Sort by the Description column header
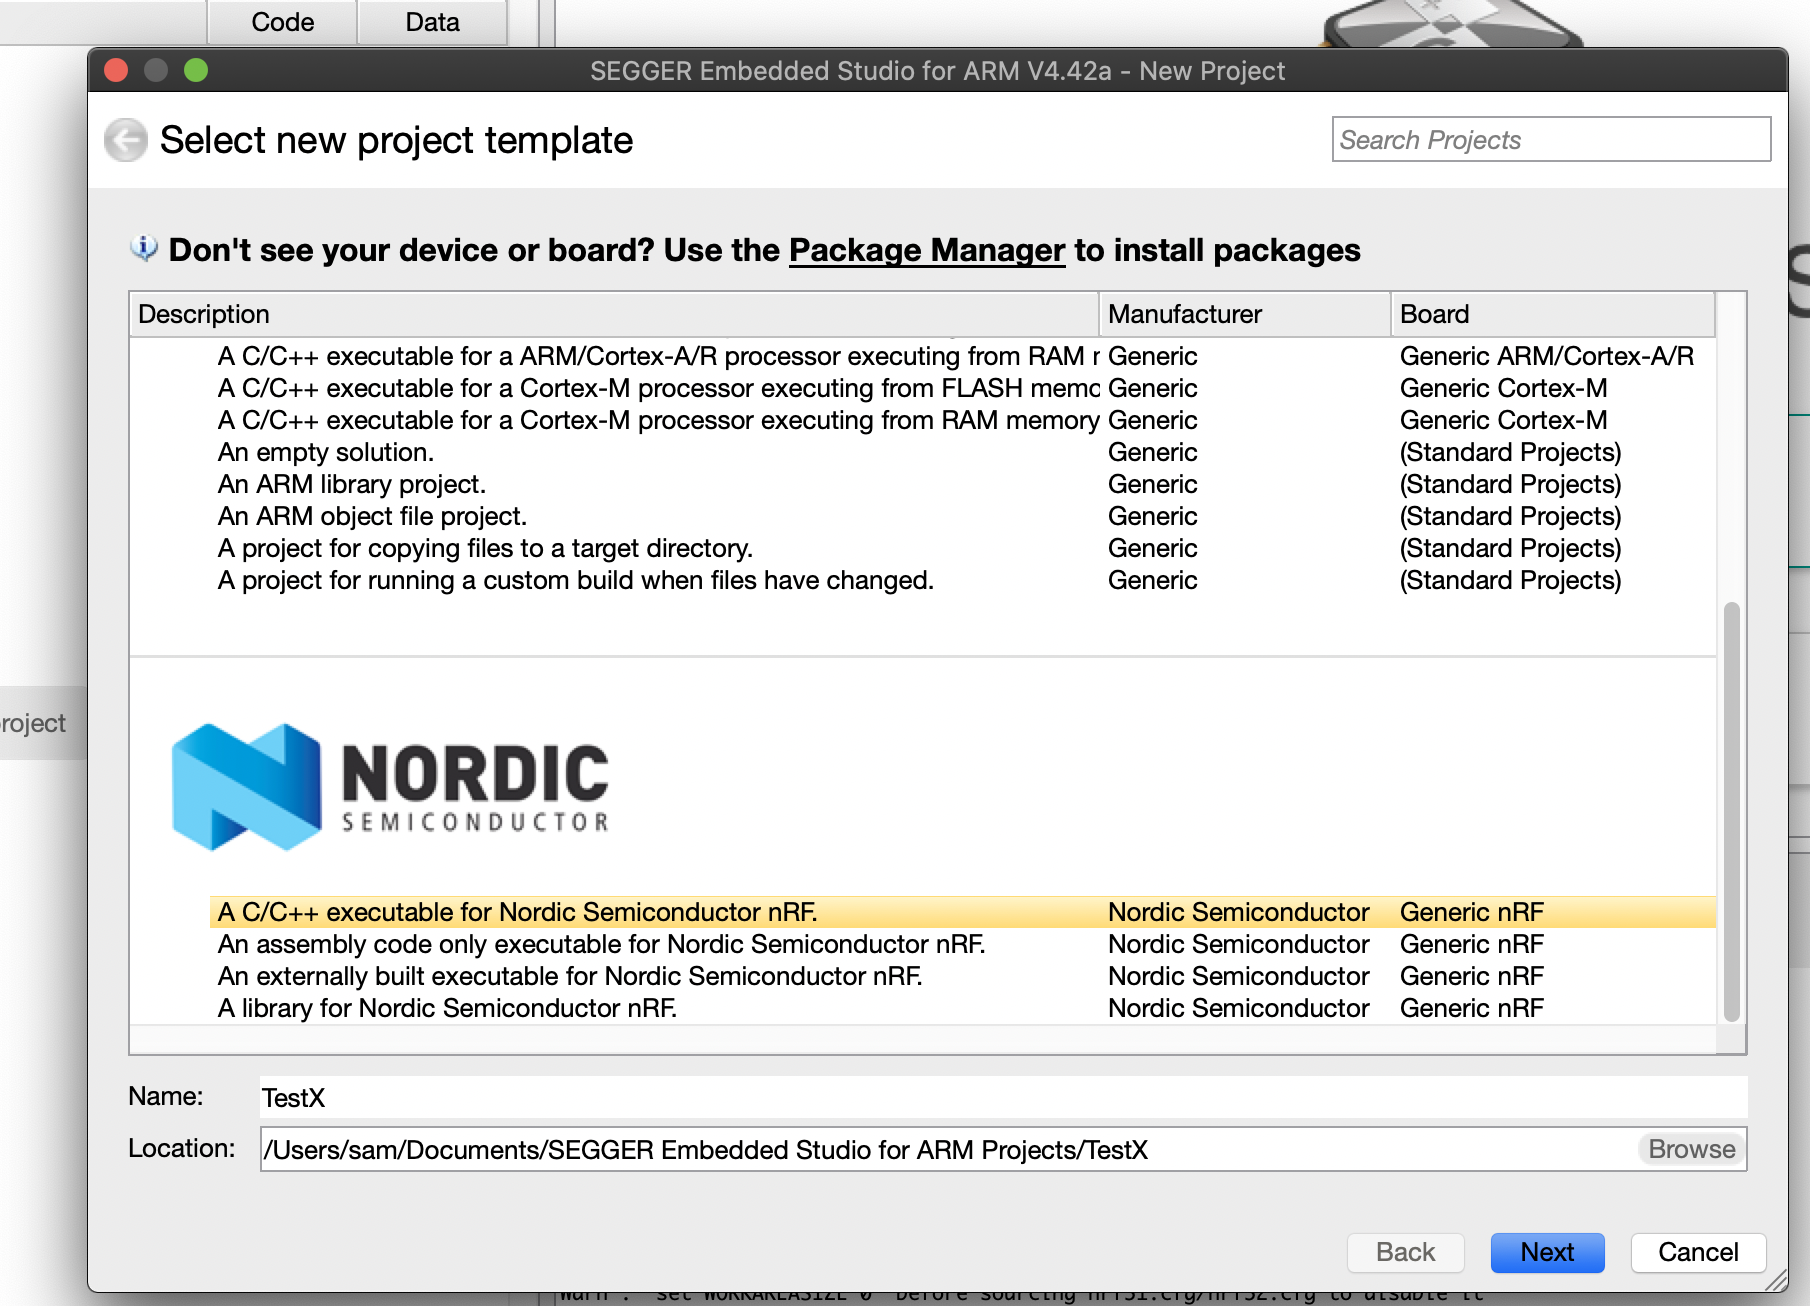This screenshot has width=1810, height=1306. (x=613, y=314)
